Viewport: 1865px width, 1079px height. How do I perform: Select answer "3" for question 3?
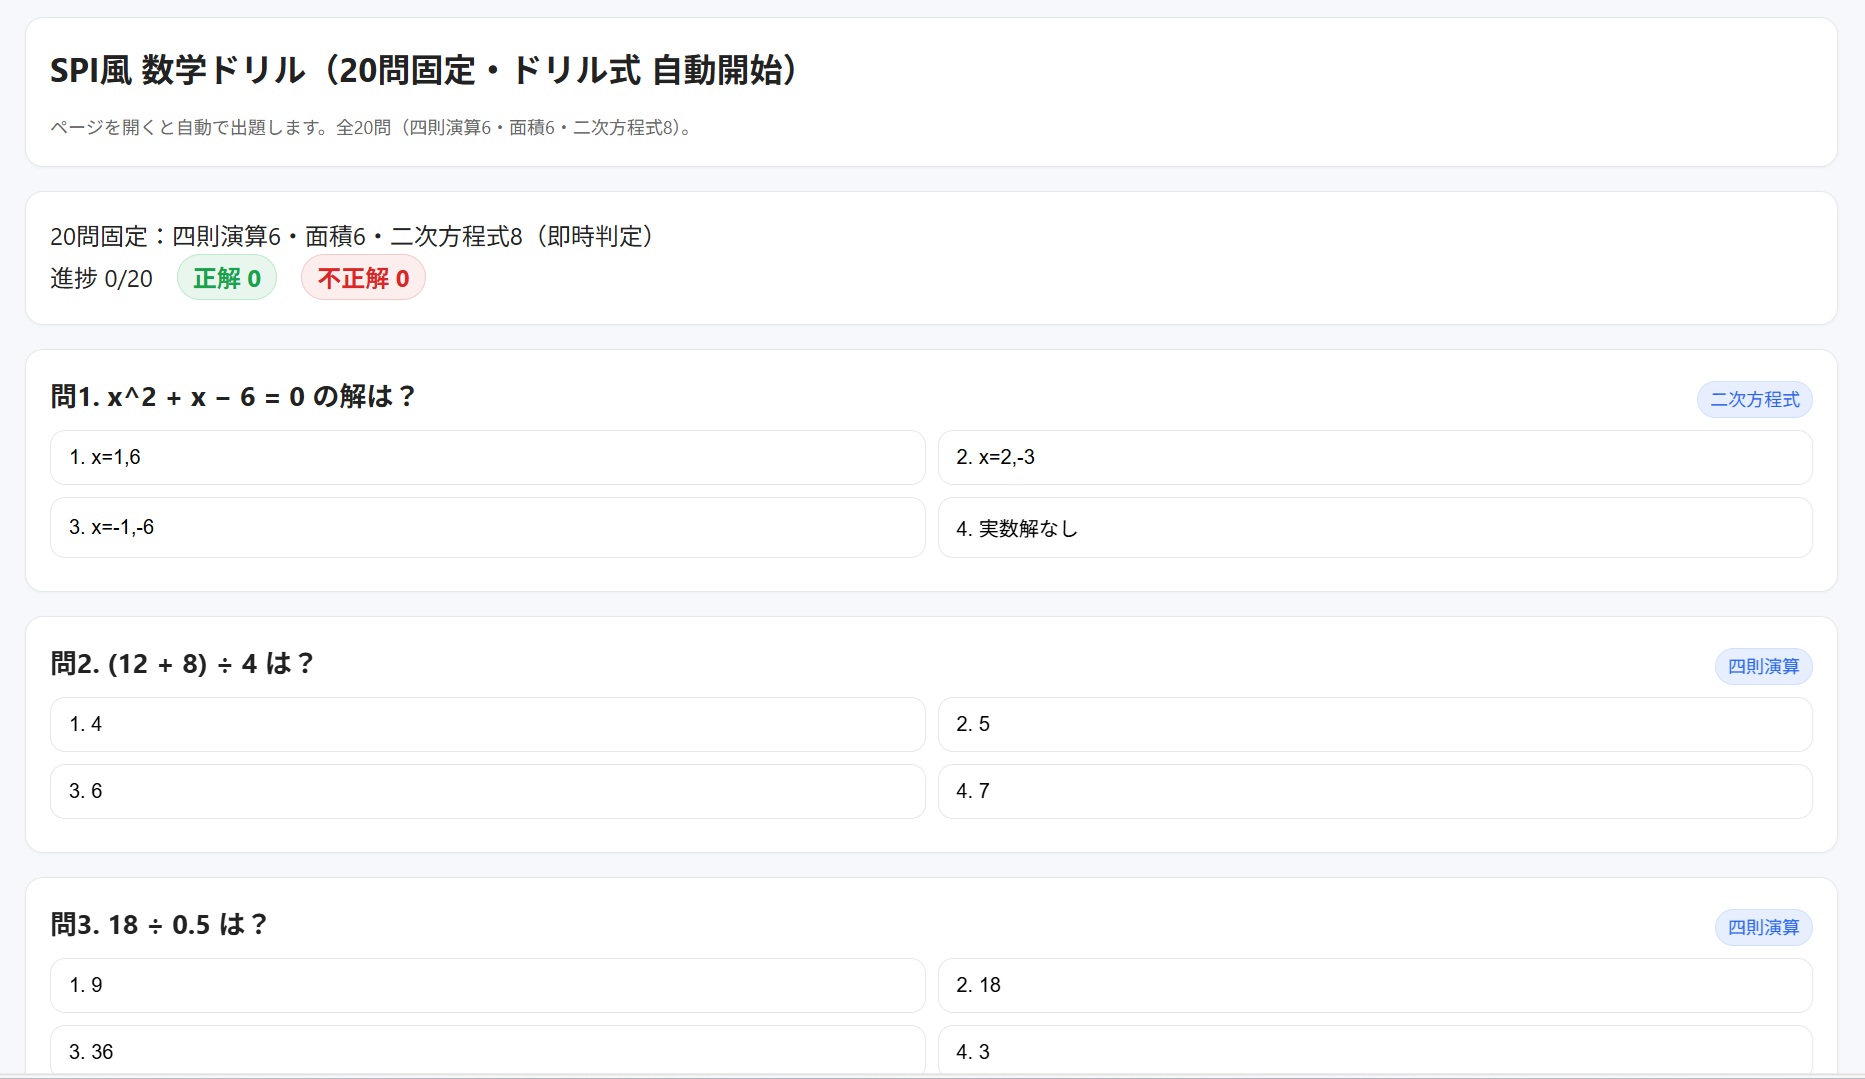click(1375, 1051)
